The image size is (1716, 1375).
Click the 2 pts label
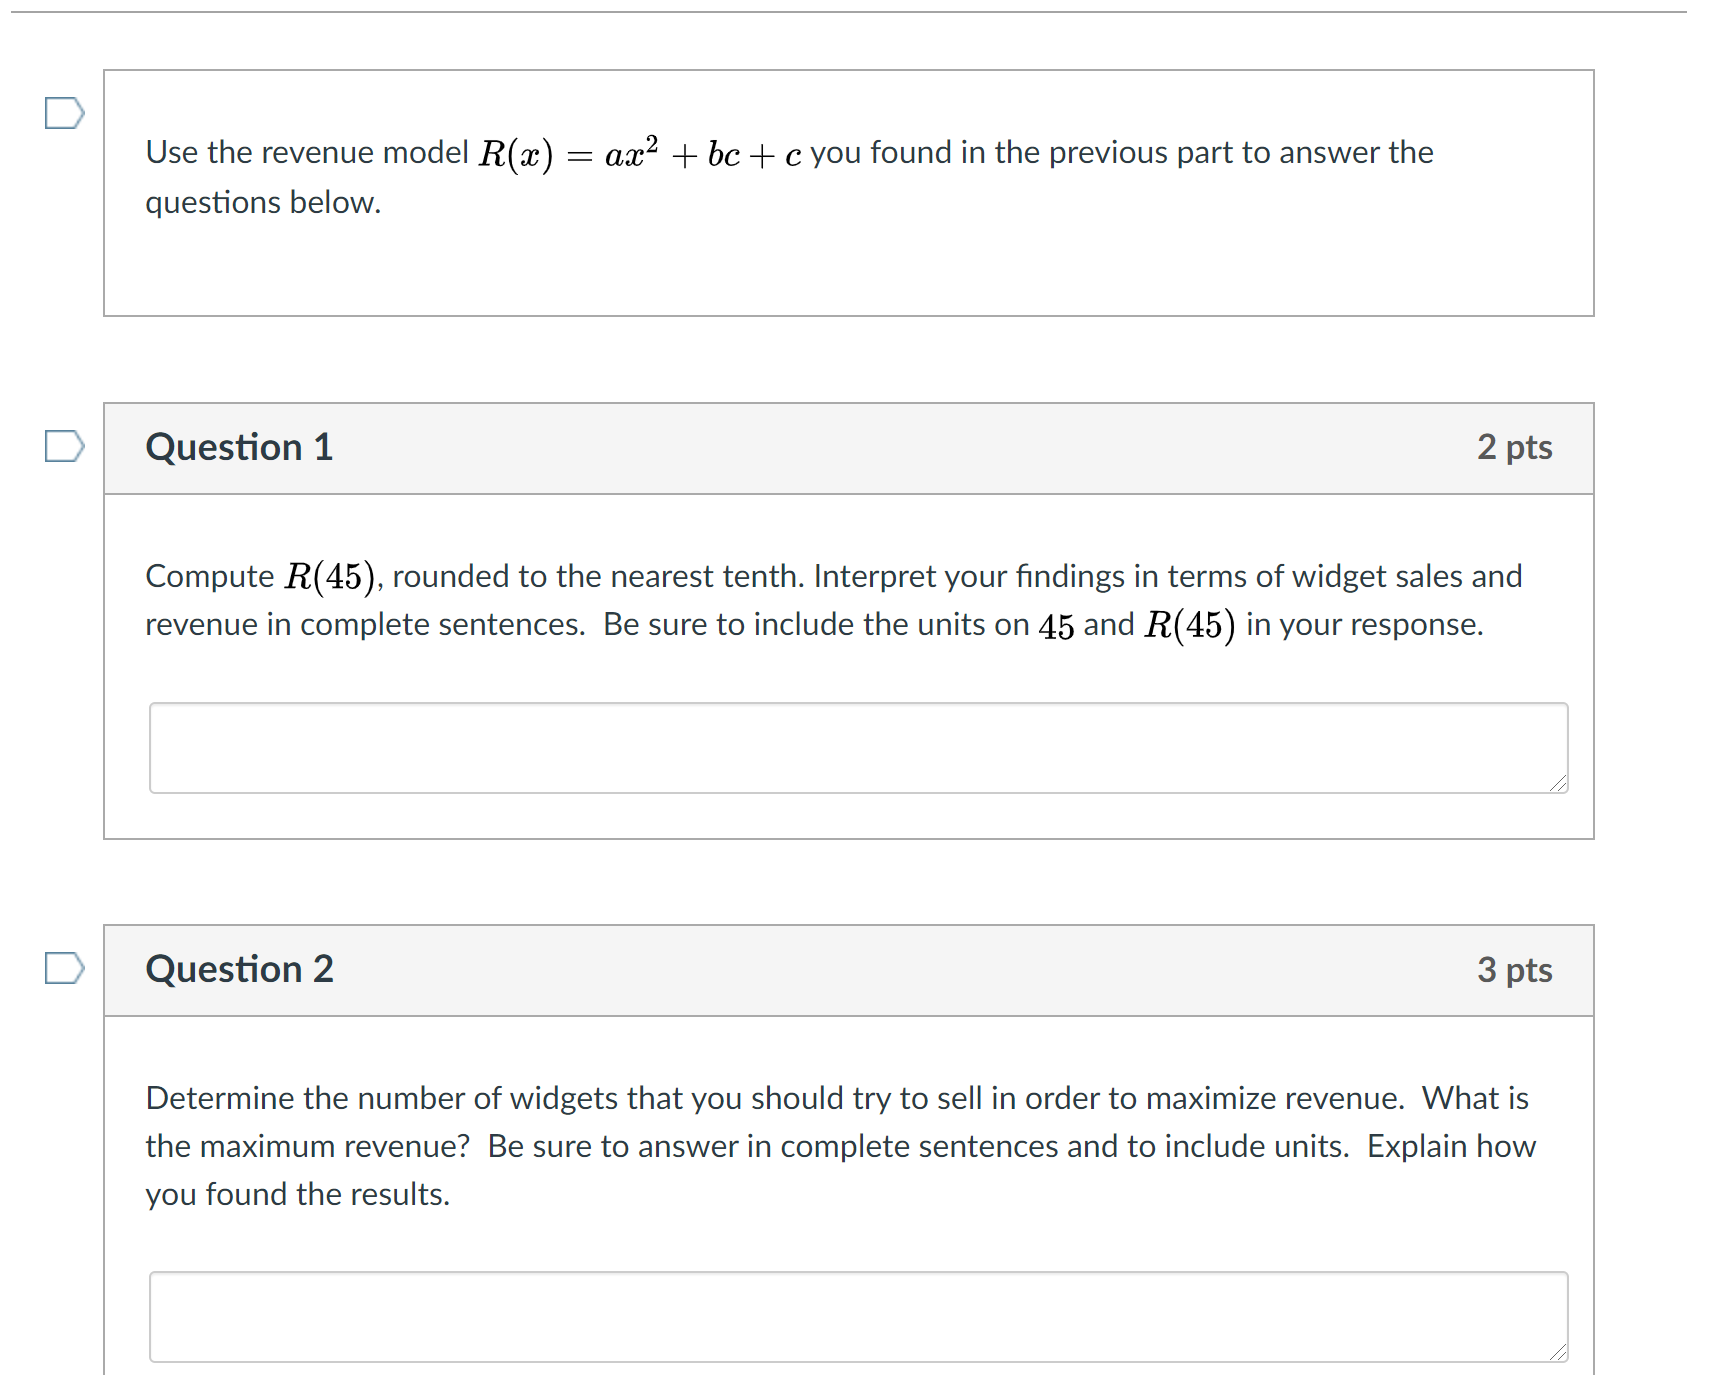click(1514, 447)
